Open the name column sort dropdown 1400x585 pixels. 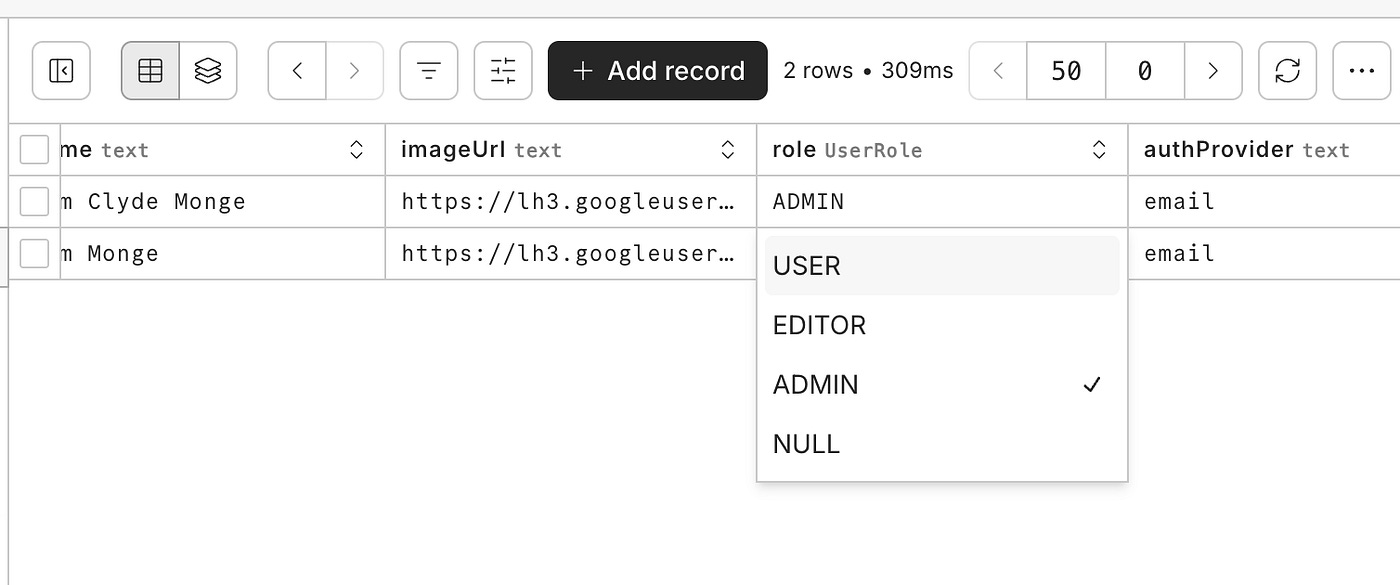click(x=356, y=148)
